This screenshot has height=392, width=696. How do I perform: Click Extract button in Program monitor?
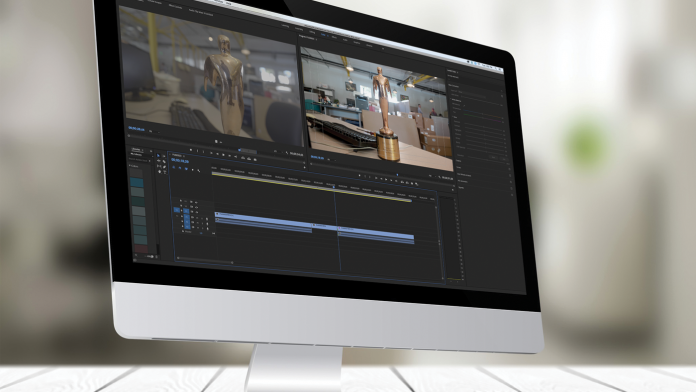click(x=407, y=182)
